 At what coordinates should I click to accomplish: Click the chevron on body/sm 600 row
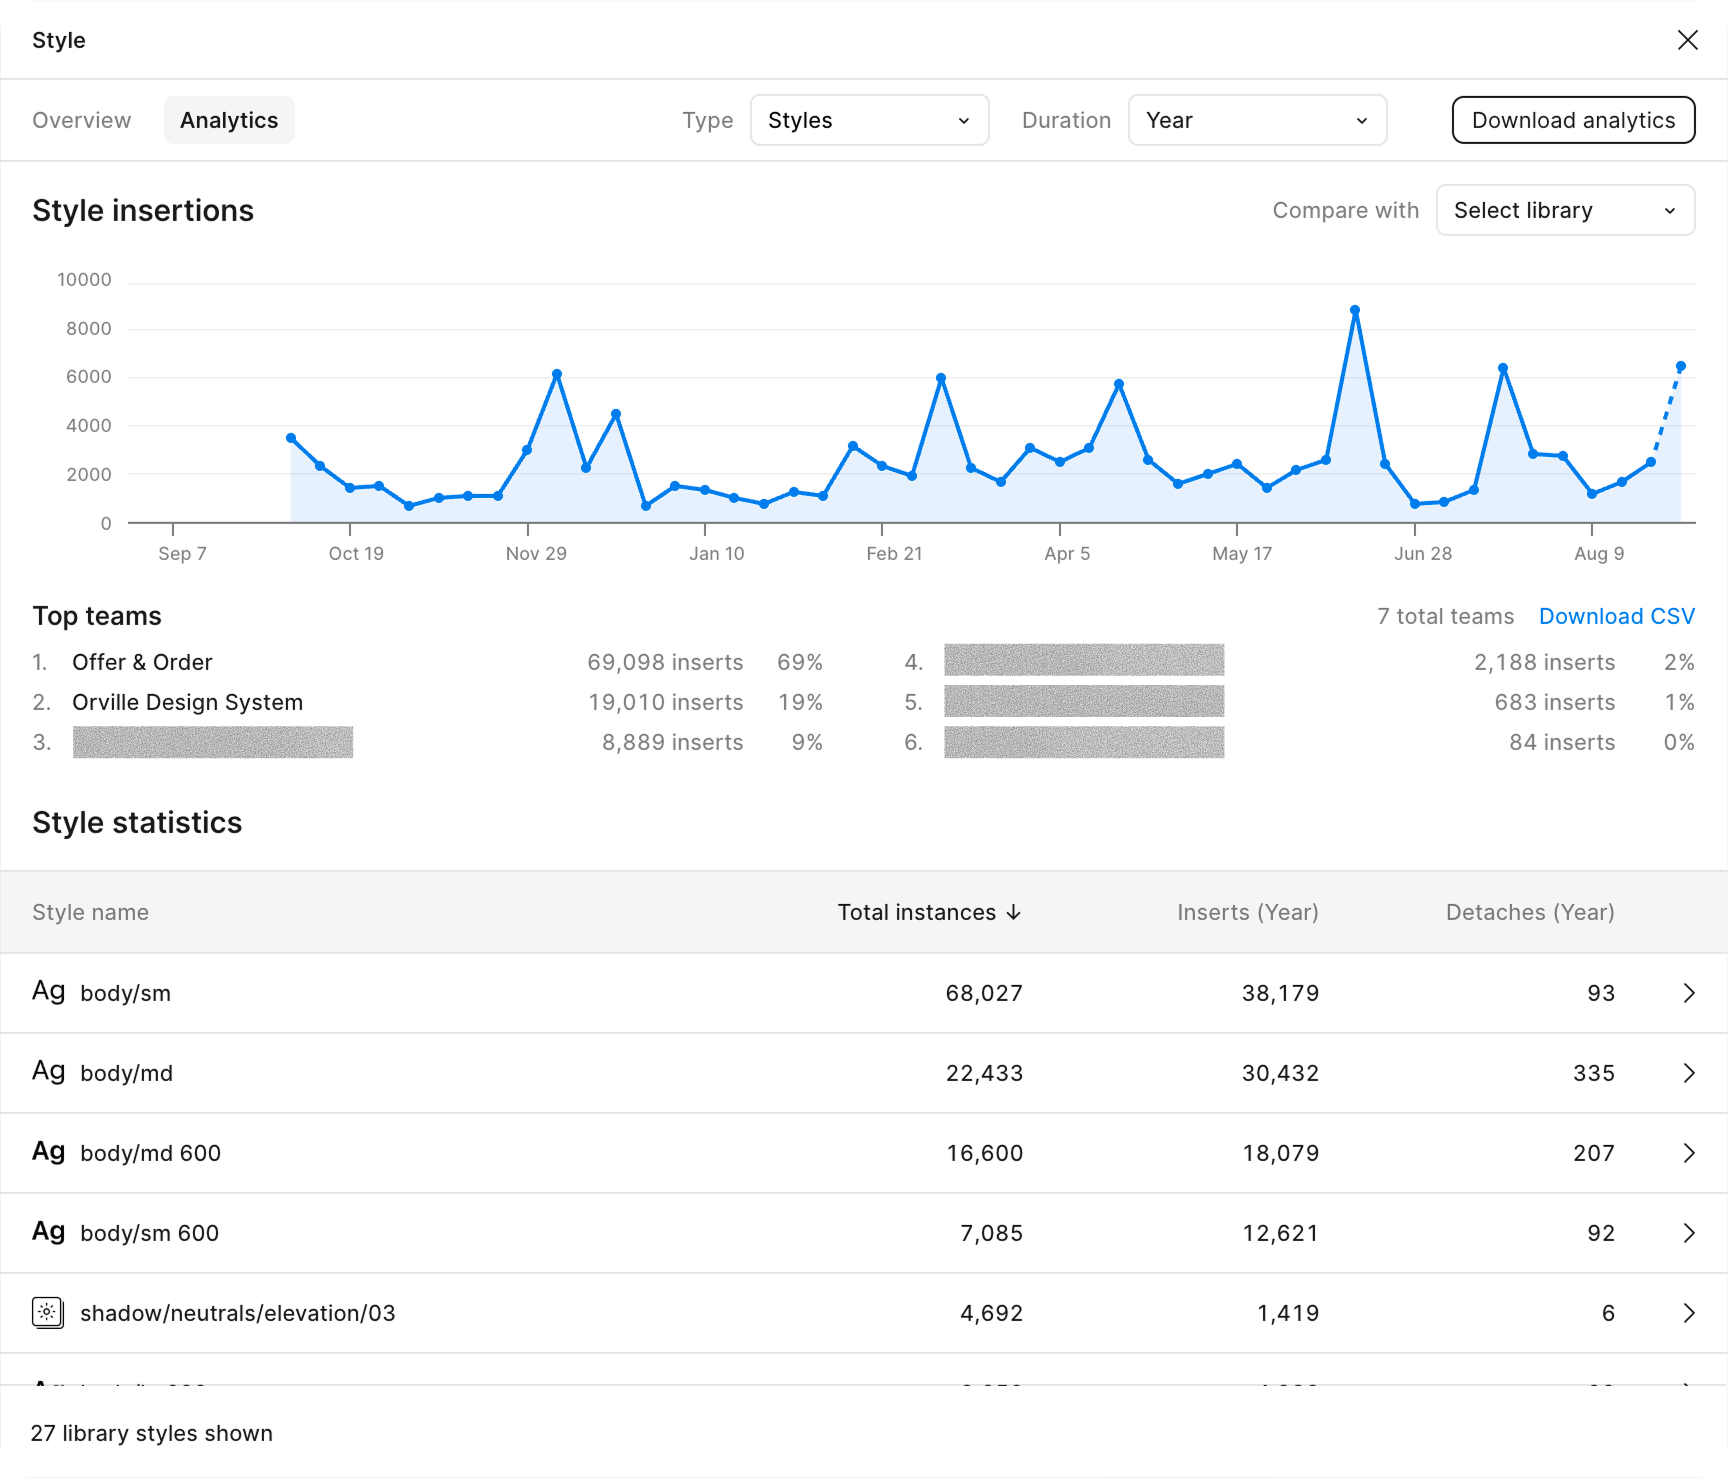[x=1688, y=1233]
